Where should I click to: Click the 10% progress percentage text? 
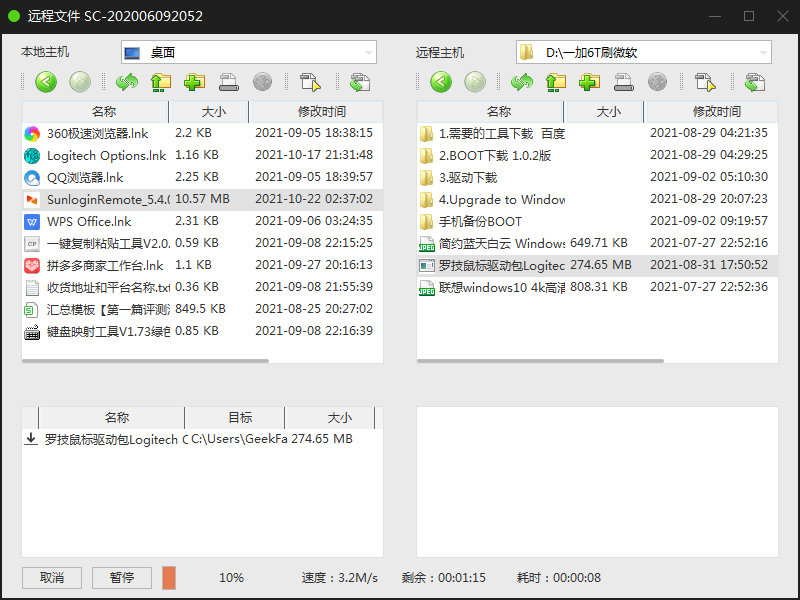pos(232,578)
